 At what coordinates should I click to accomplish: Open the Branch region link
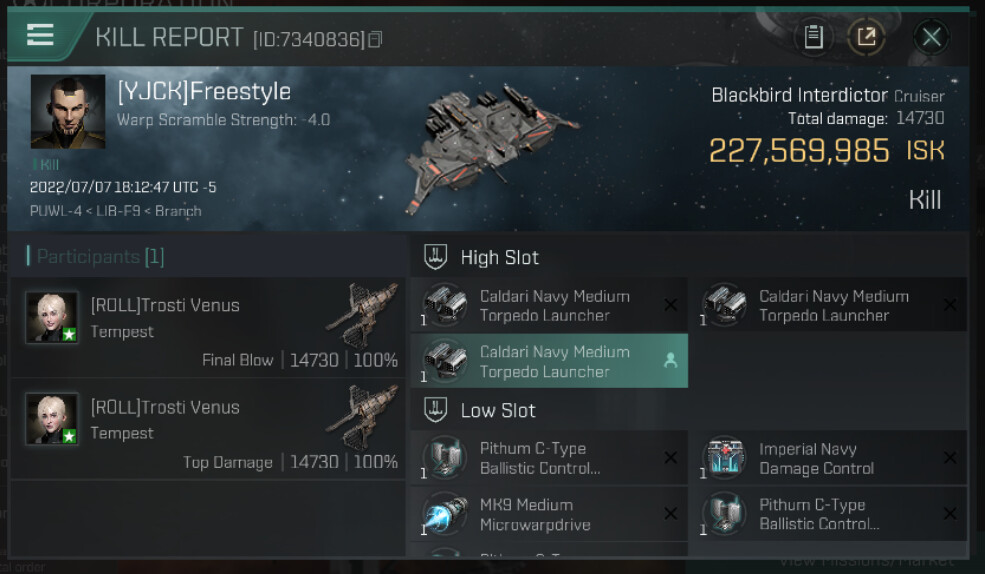pos(178,211)
